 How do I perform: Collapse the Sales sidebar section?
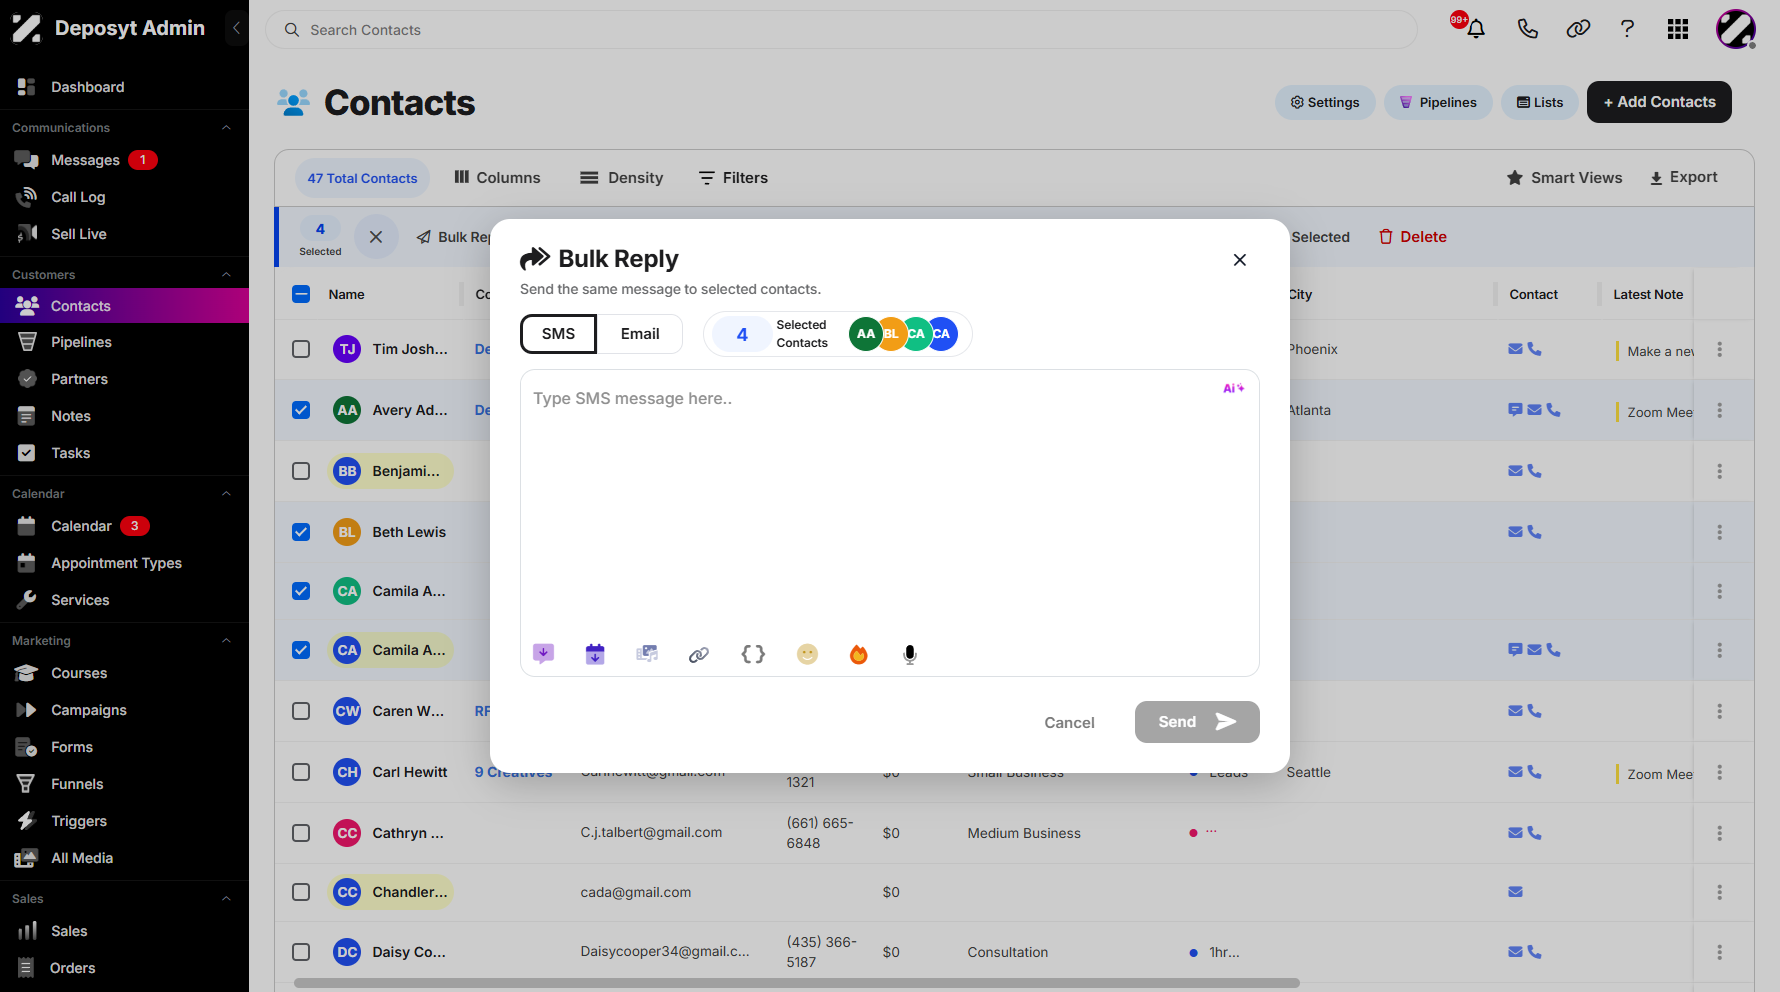point(226,898)
